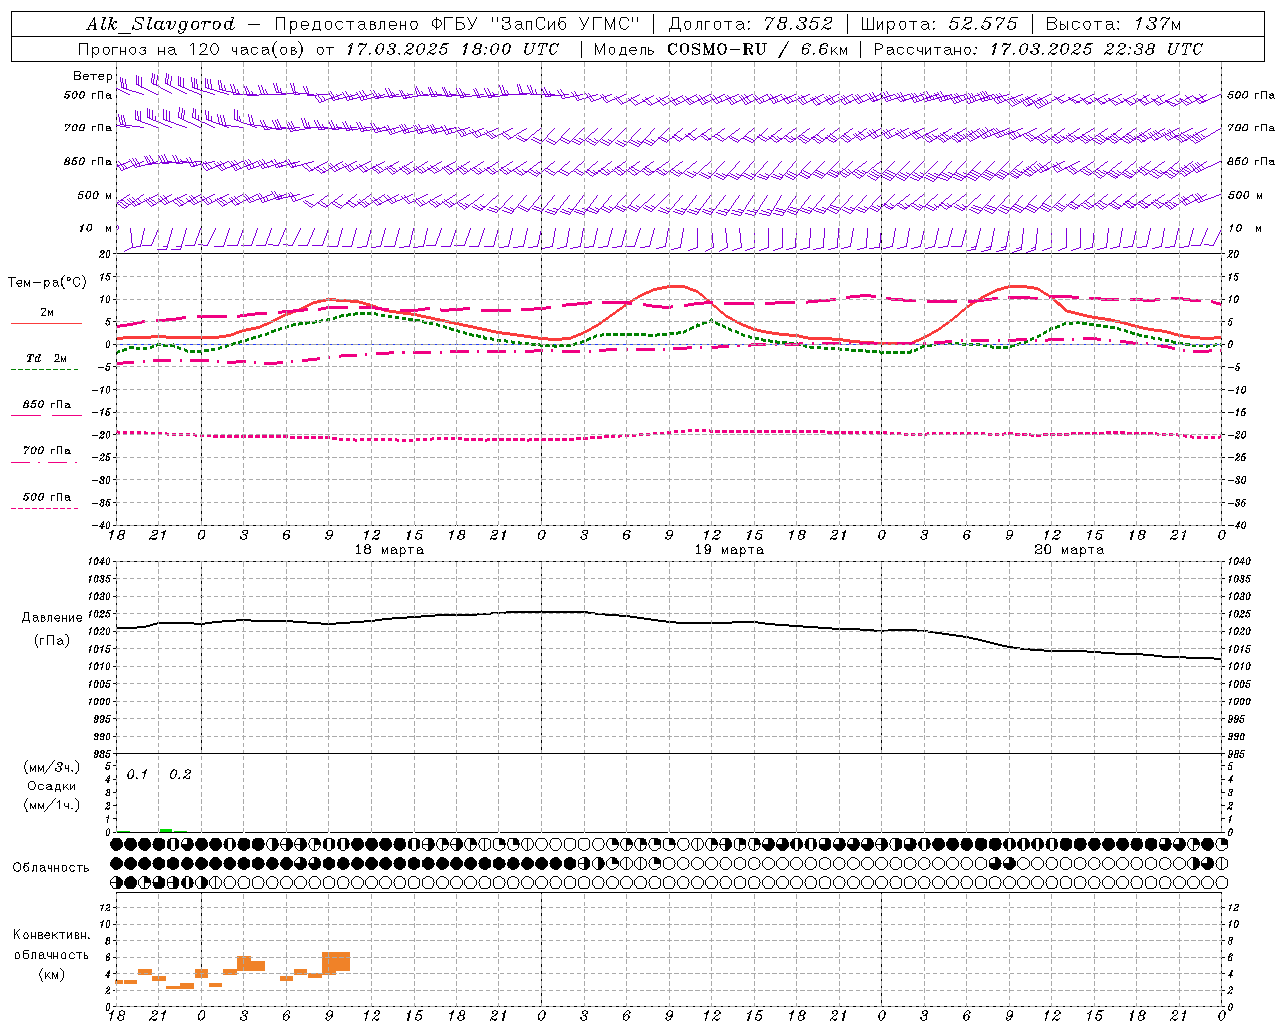Image resolution: width=1280 pixels, height=1024 pixels.
Task: Select the Прогноз на 120 часа(ов) text
Action: click(x=191, y=49)
